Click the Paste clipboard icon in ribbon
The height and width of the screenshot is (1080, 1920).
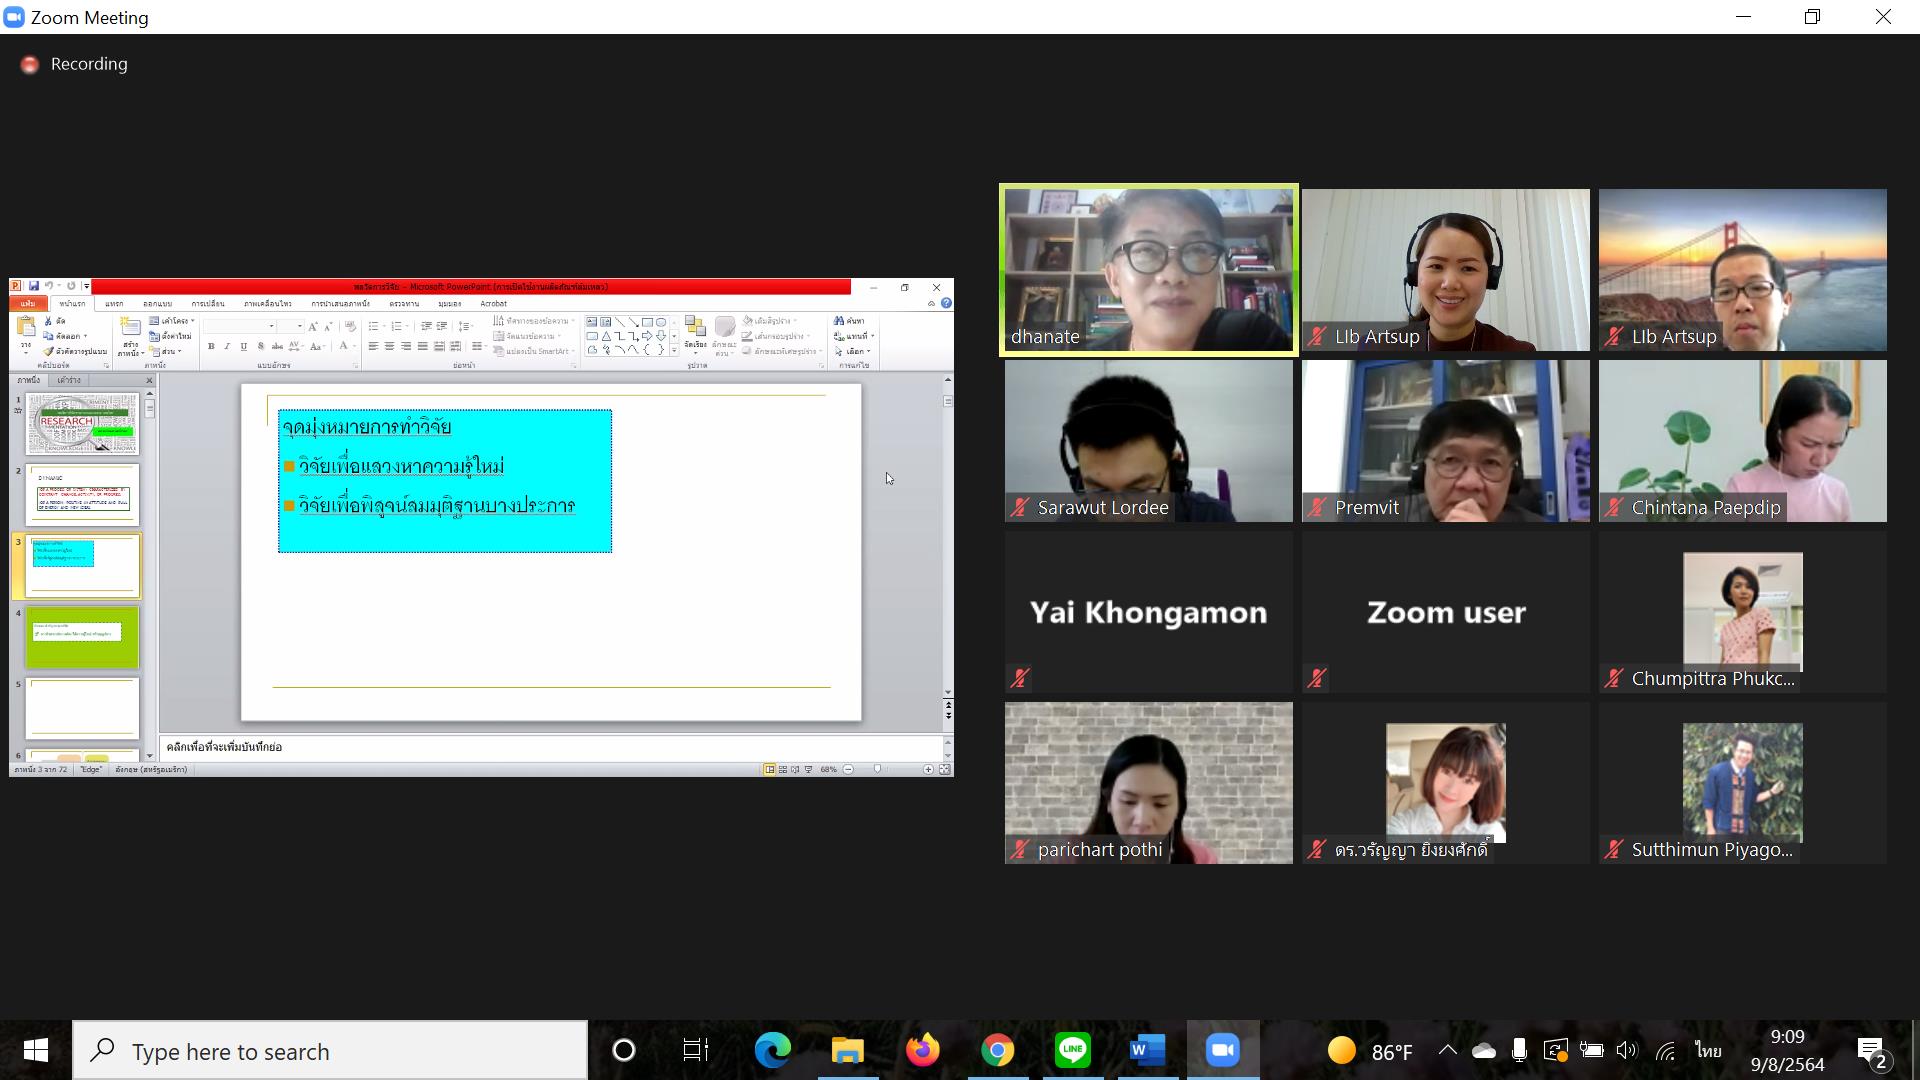pyautogui.click(x=26, y=333)
